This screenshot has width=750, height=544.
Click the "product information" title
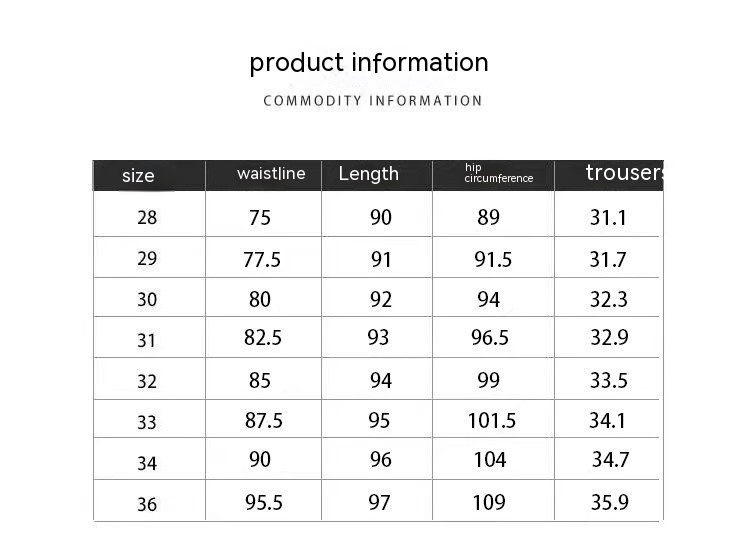coord(369,63)
